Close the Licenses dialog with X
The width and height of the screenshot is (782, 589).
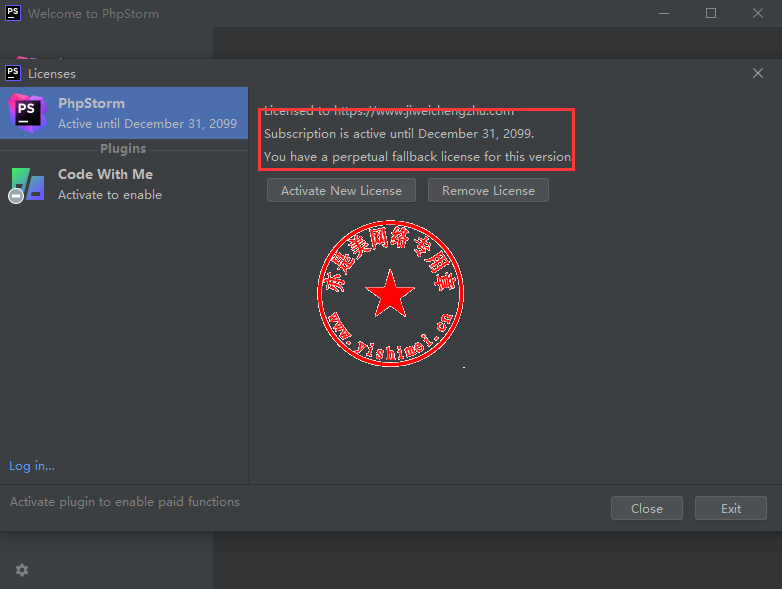(x=758, y=73)
